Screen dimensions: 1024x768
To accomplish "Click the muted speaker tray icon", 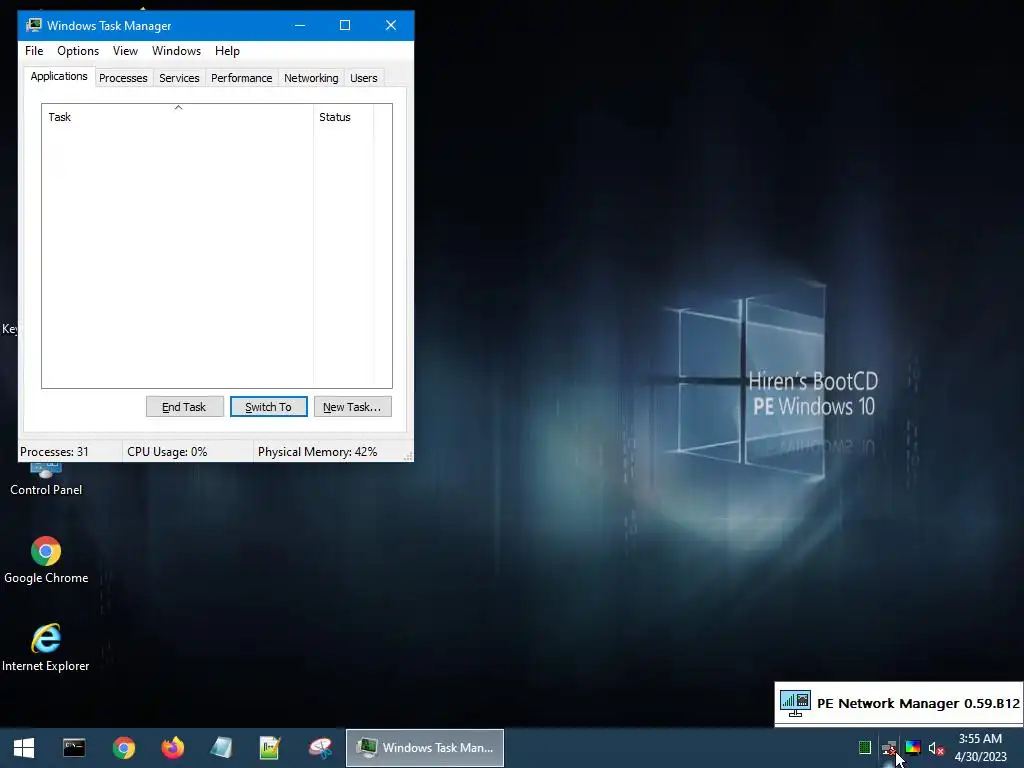I will [936, 748].
